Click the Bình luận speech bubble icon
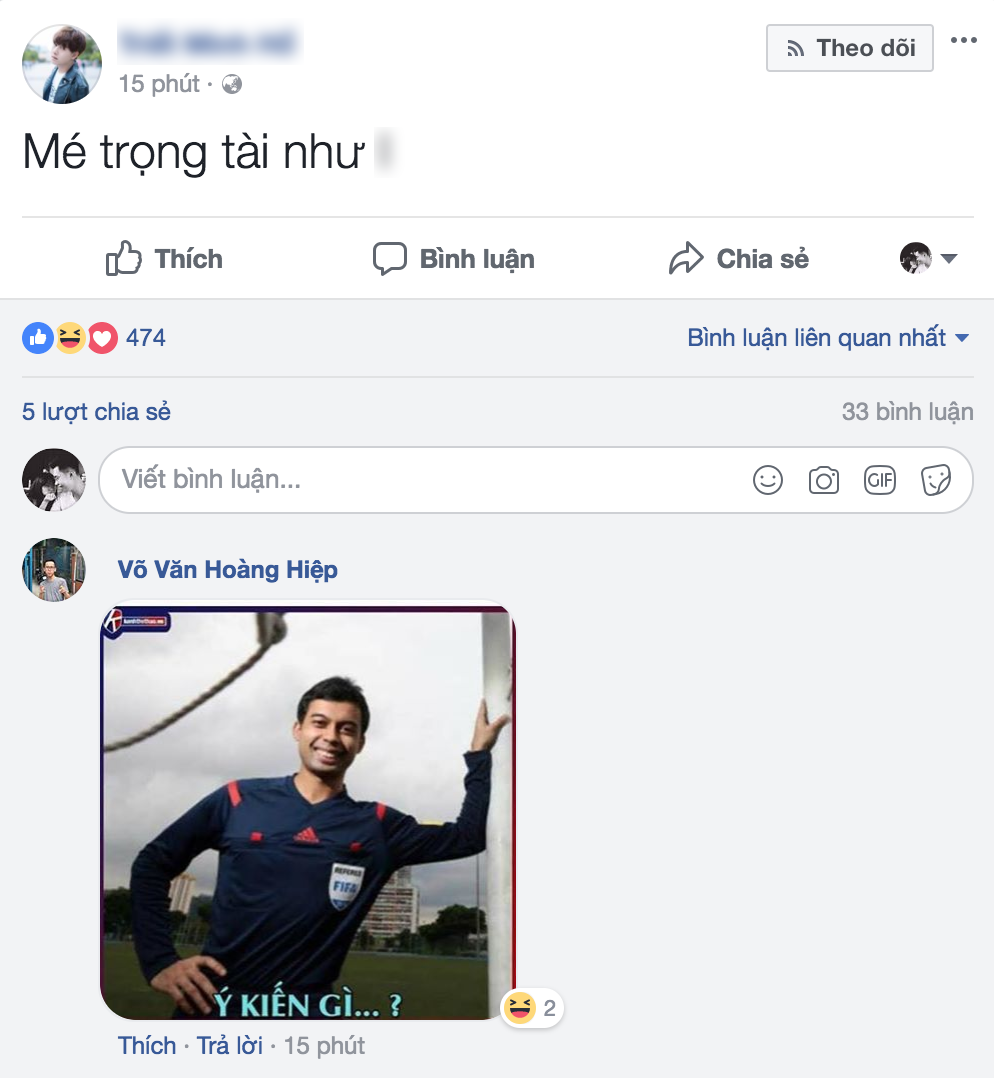 click(x=390, y=259)
